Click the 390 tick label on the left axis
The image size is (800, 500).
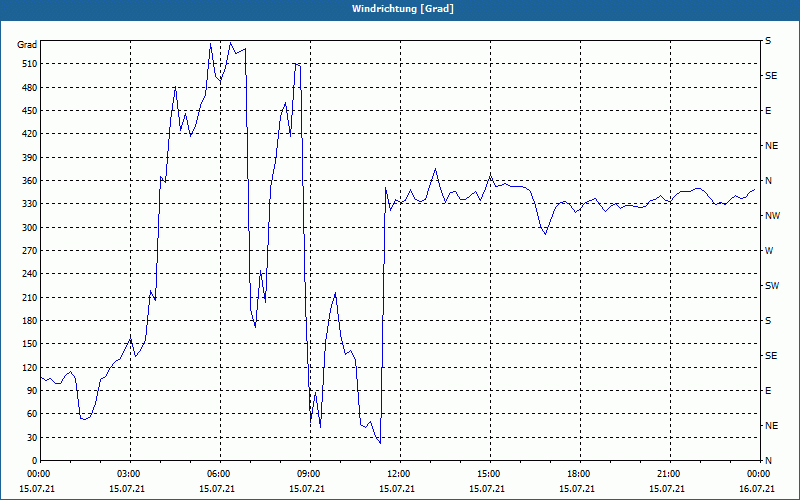coord(30,158)
